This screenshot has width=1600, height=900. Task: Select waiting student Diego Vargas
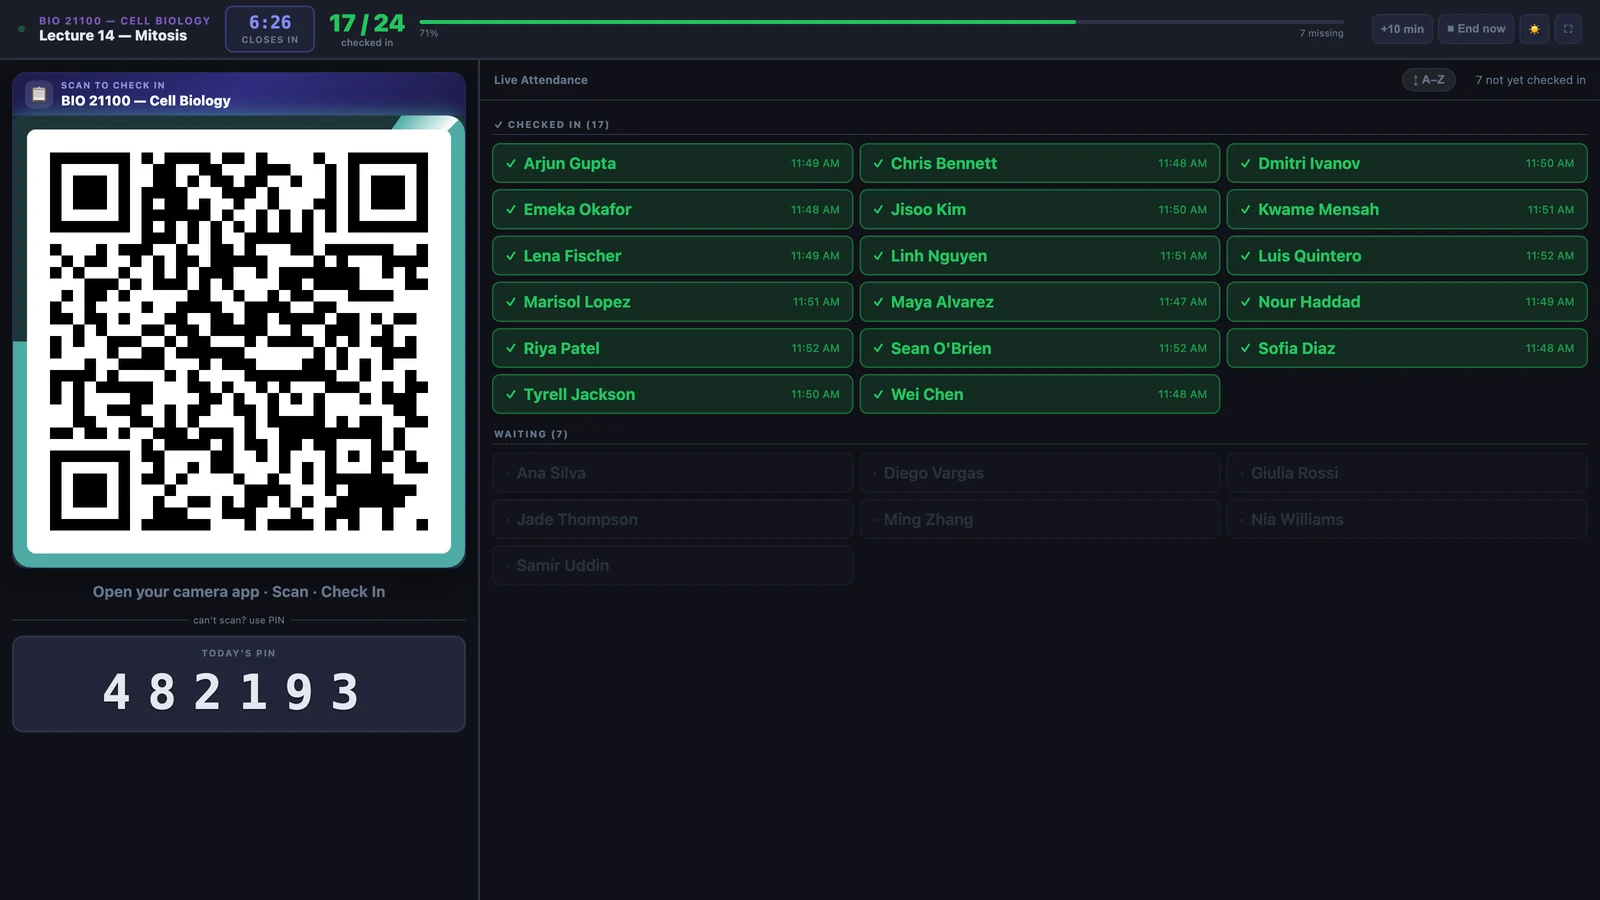point(1040,473)
